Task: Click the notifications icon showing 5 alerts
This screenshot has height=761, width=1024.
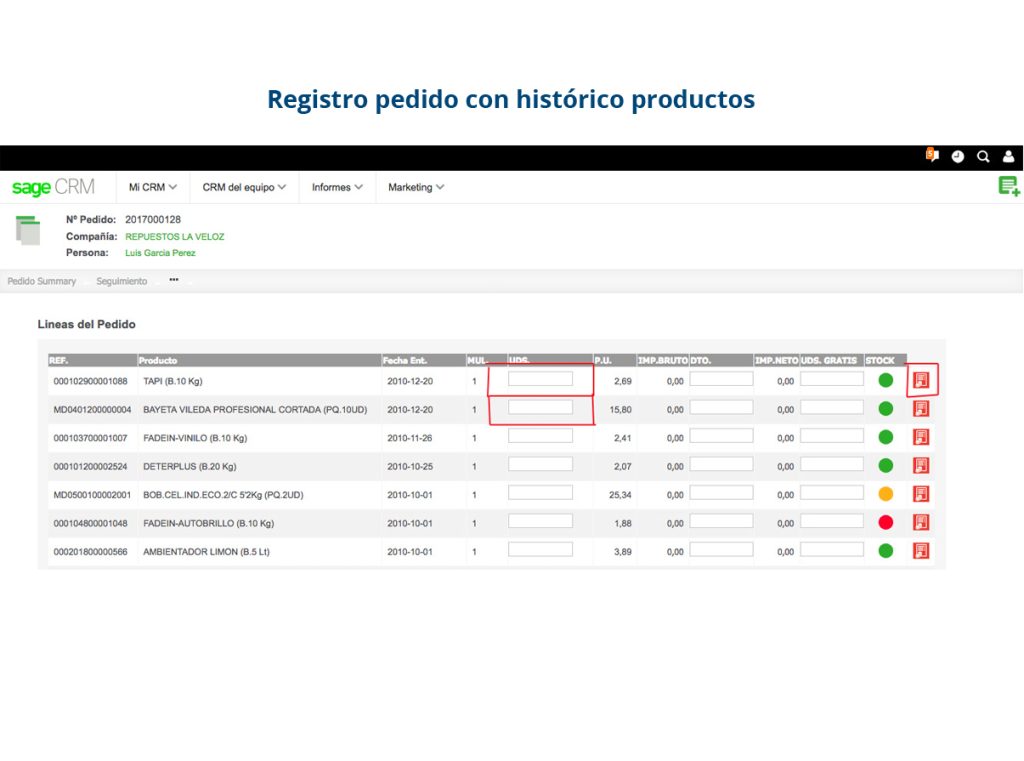Action: [931, 156]
